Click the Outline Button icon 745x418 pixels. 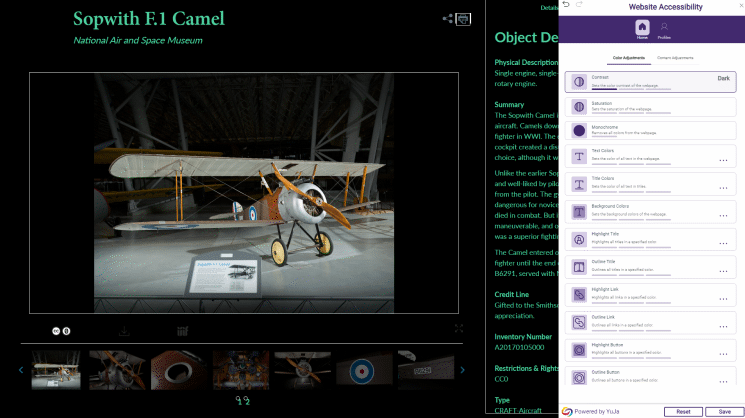click(579, 378)
